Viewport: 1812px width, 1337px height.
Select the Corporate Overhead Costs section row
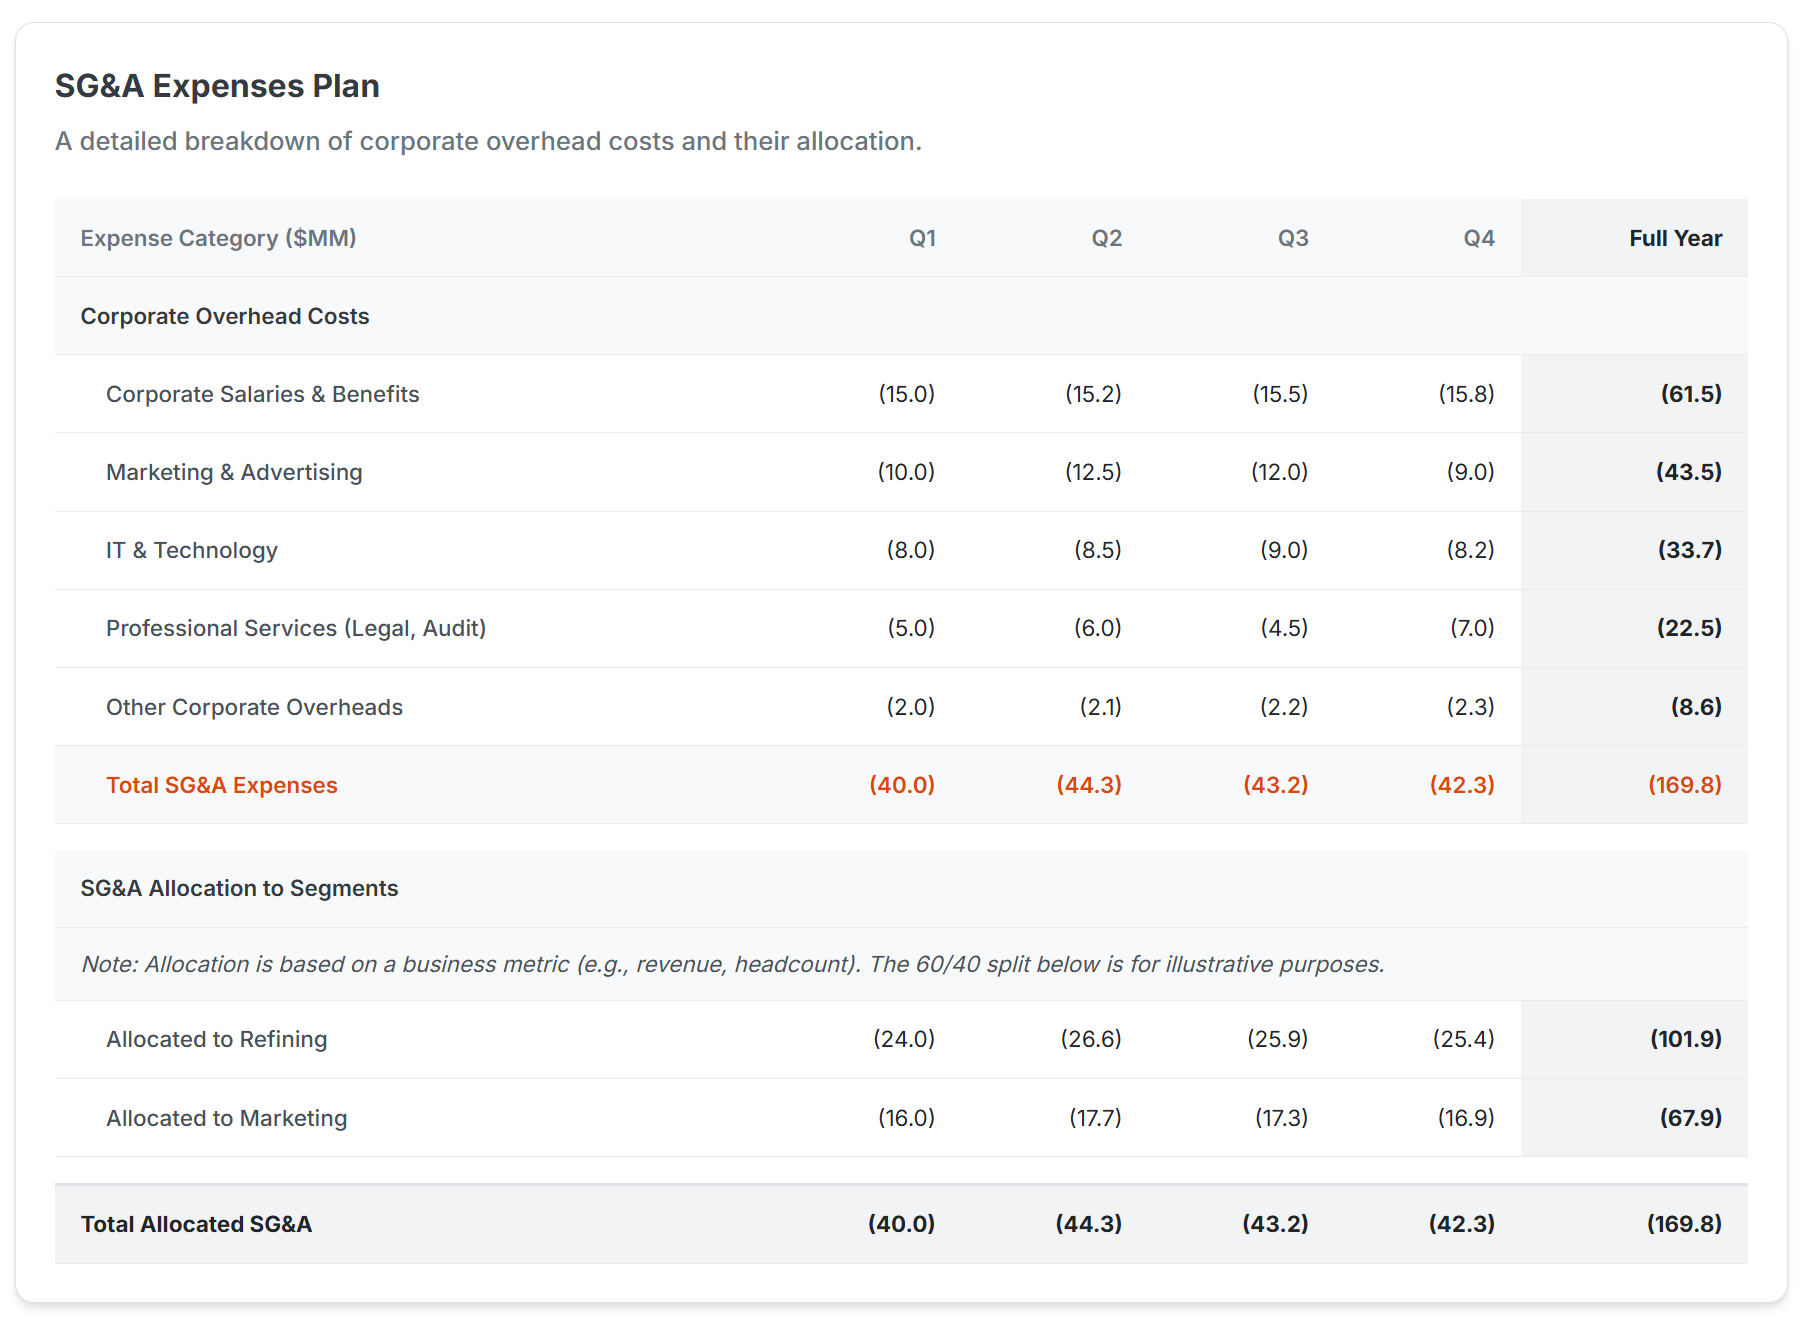point(901,316)
